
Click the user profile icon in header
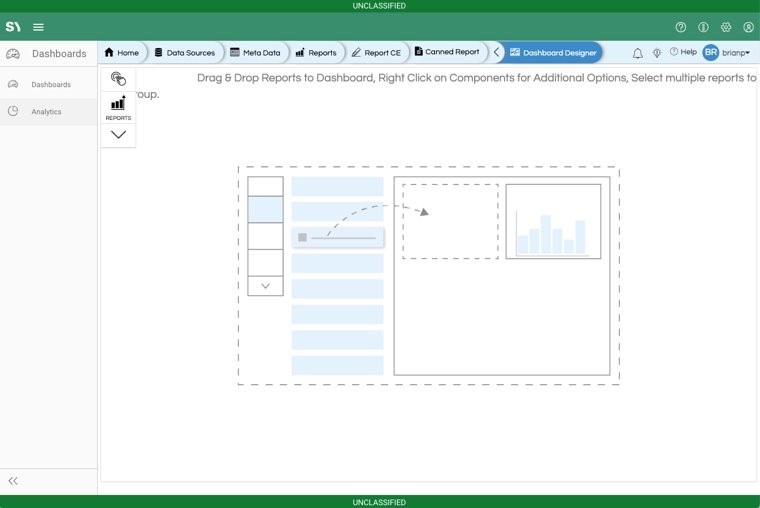[x=748, y=27]
